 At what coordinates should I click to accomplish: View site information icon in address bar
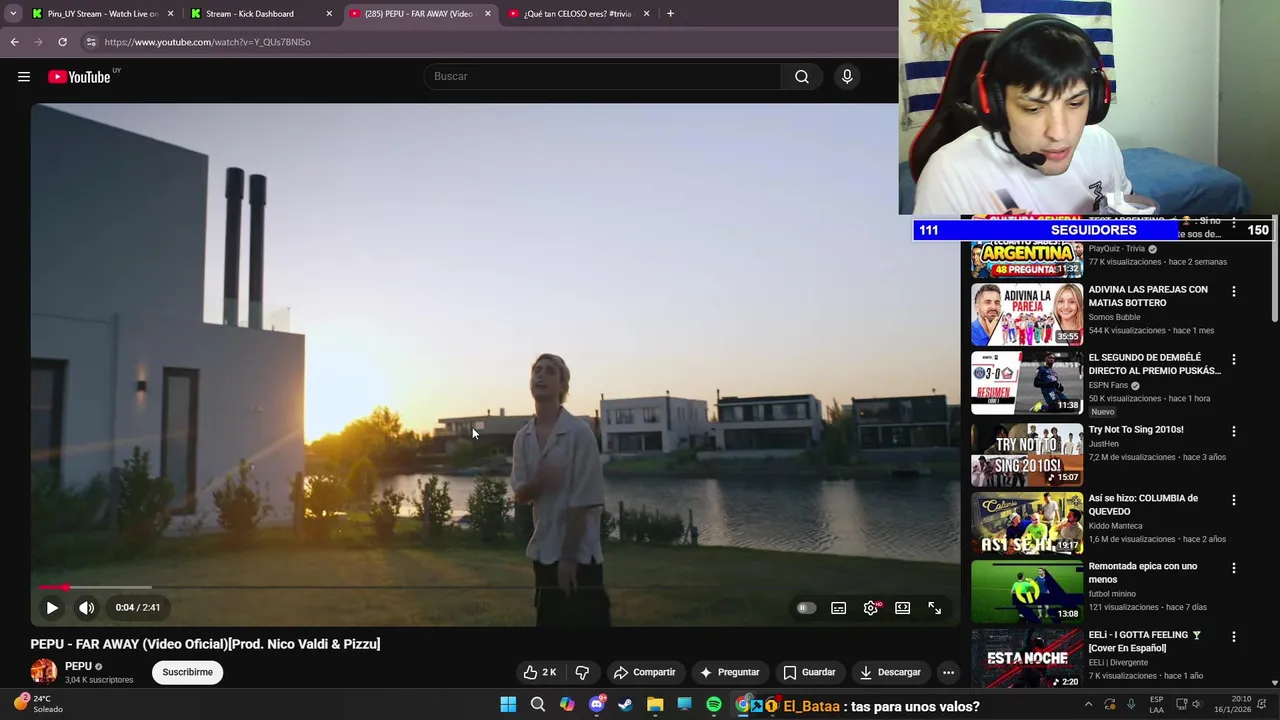coord(90,42)
